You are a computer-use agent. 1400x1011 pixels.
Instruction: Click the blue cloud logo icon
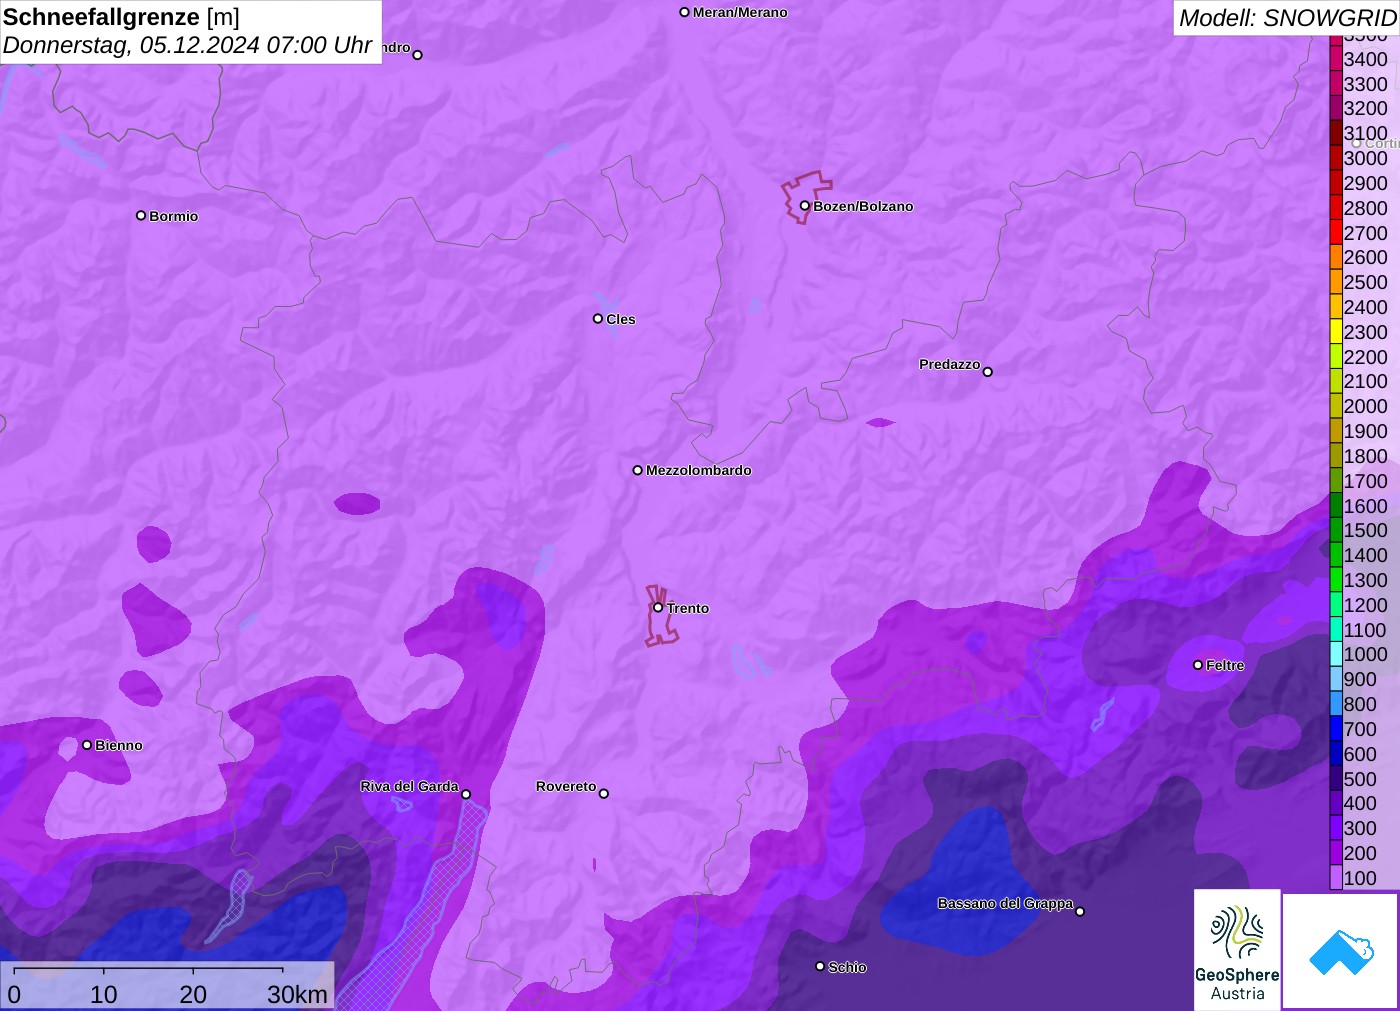(x=1340, y=951)
